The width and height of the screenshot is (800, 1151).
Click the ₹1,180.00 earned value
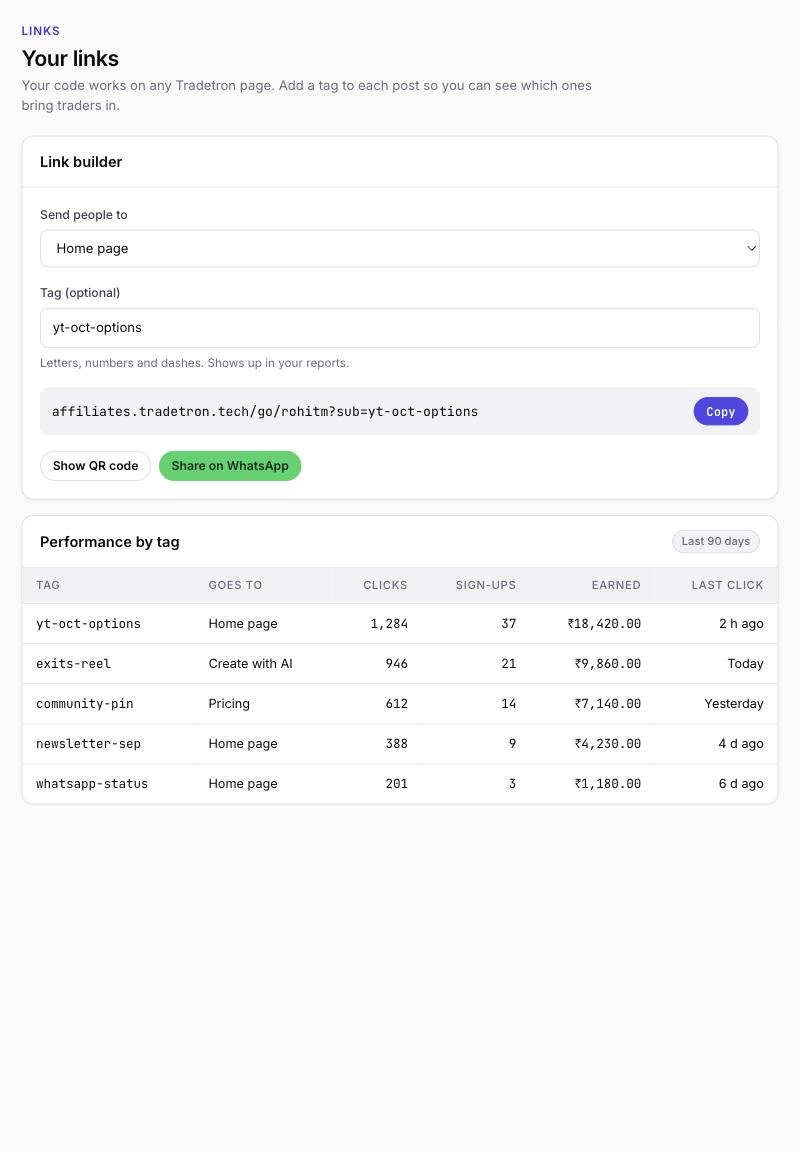(x=608, y=783)
